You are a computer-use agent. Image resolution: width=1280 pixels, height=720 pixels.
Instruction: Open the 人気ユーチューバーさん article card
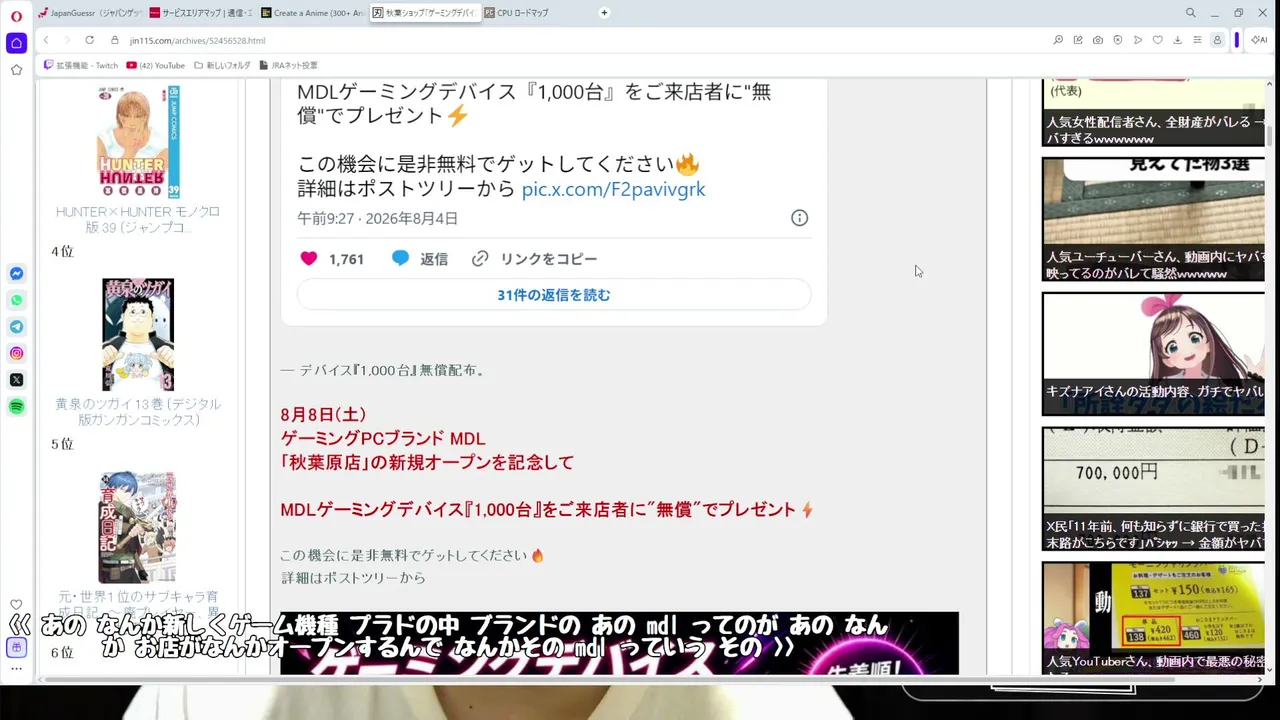pyautogui.click(x=1153, y=219)
